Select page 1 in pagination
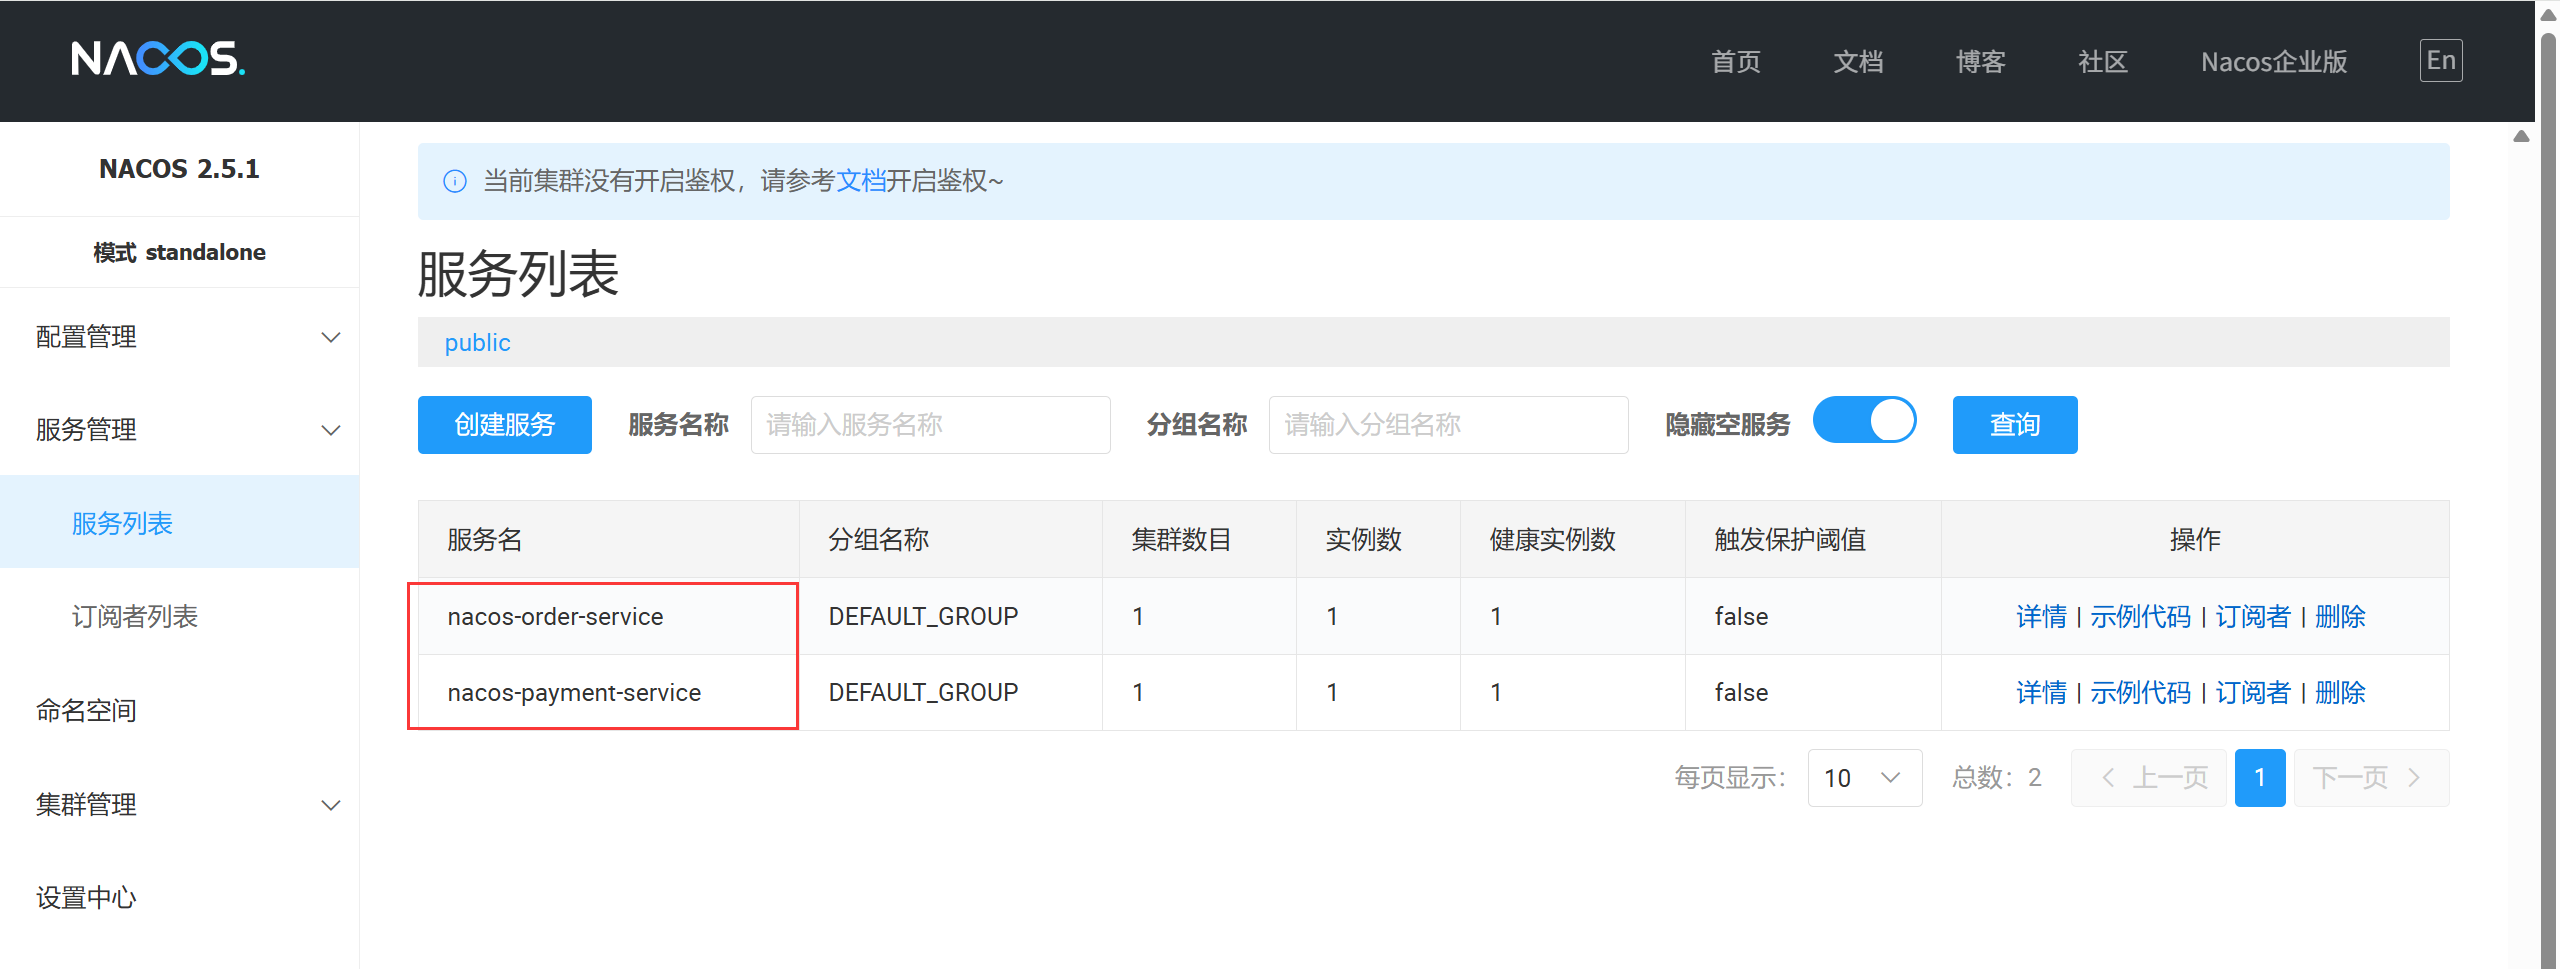2560x969 pixels. pos(2260,778)
